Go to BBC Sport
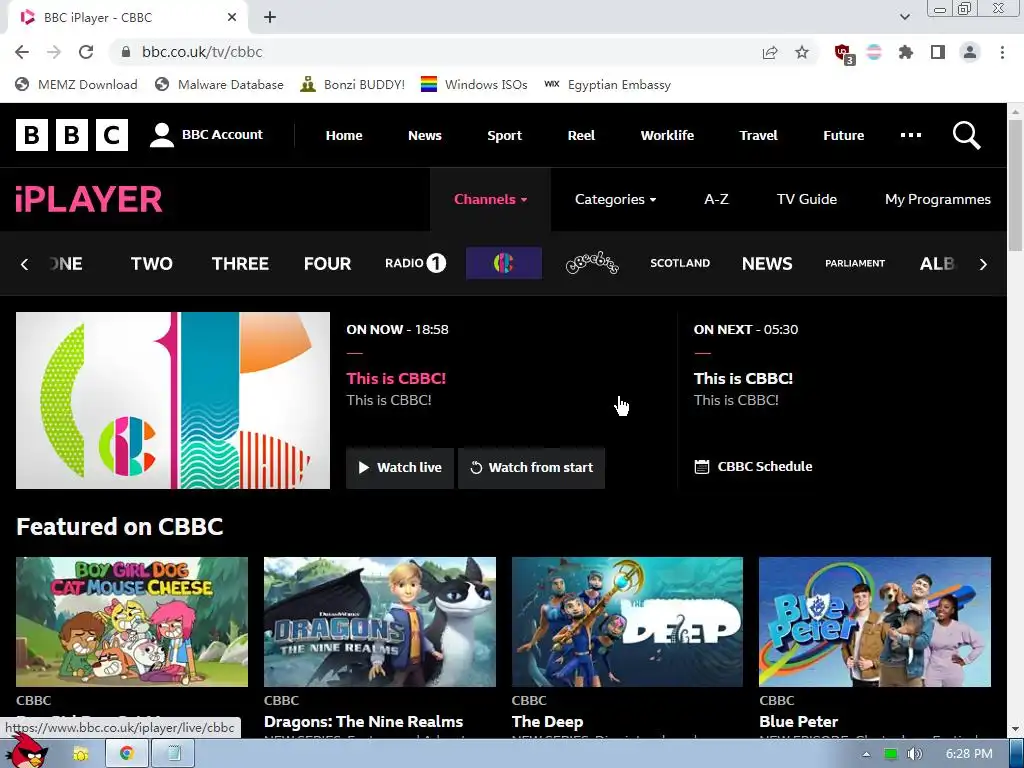This screenshot has width=1024, height=768. [504, 135]
